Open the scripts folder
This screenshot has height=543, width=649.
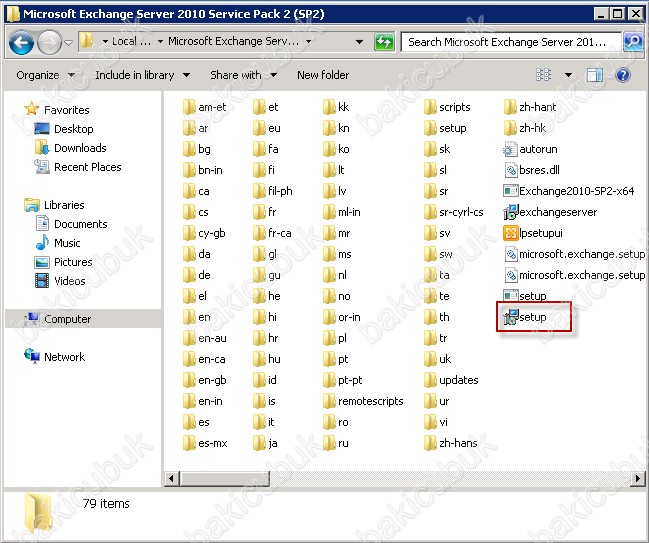[447, 107]
